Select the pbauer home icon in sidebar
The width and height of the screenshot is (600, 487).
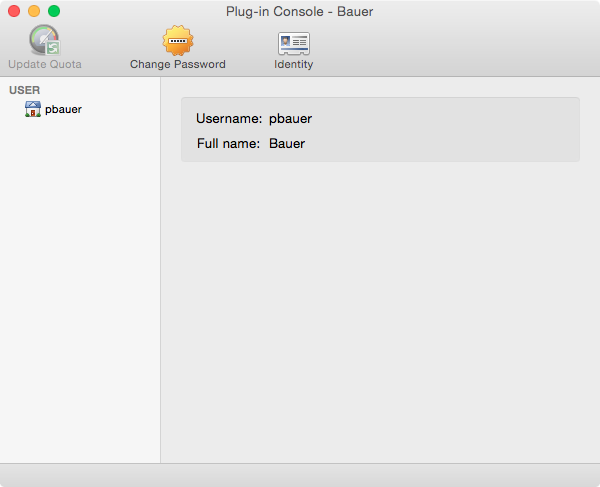pos(33,109)
